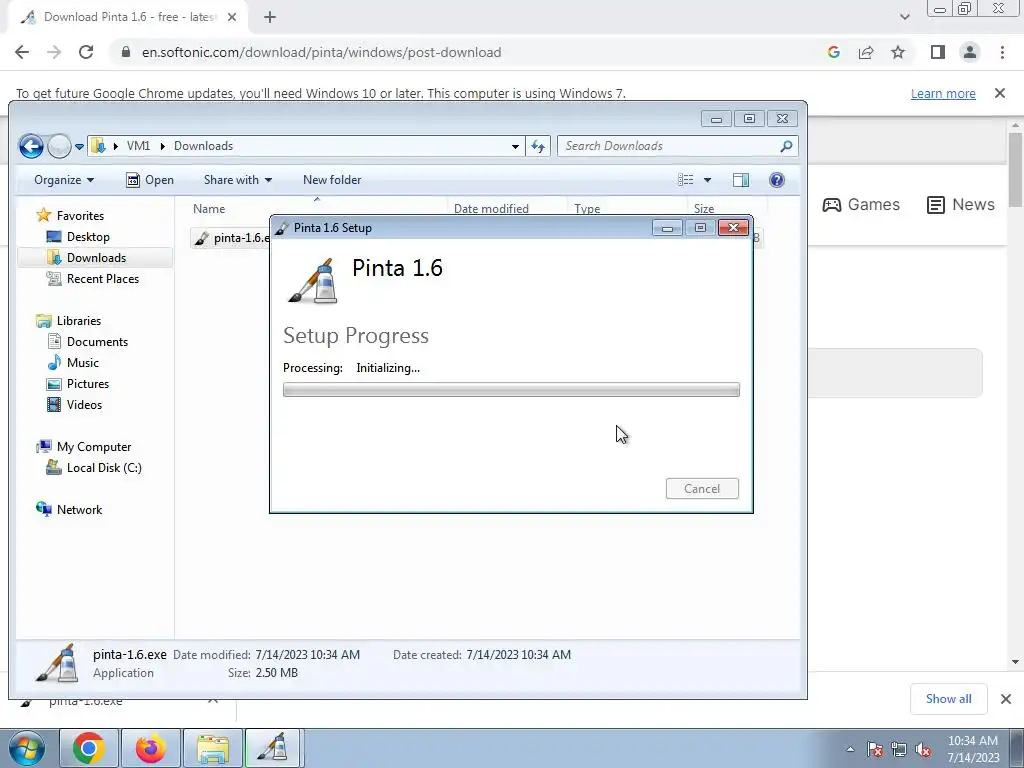Select the pinta-1.6 file row
The image size is (1024, 768).
pyautogui.click(x=230, y=238)
